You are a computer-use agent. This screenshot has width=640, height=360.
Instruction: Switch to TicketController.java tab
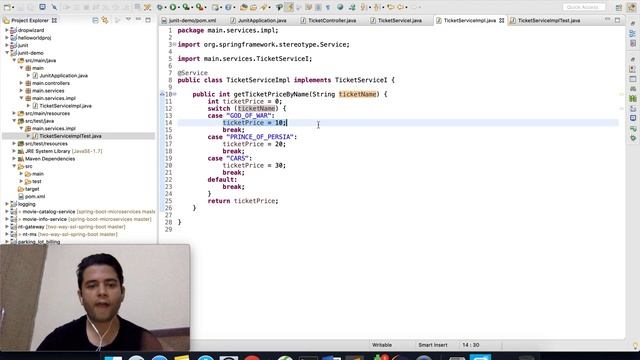coord(332,20)
